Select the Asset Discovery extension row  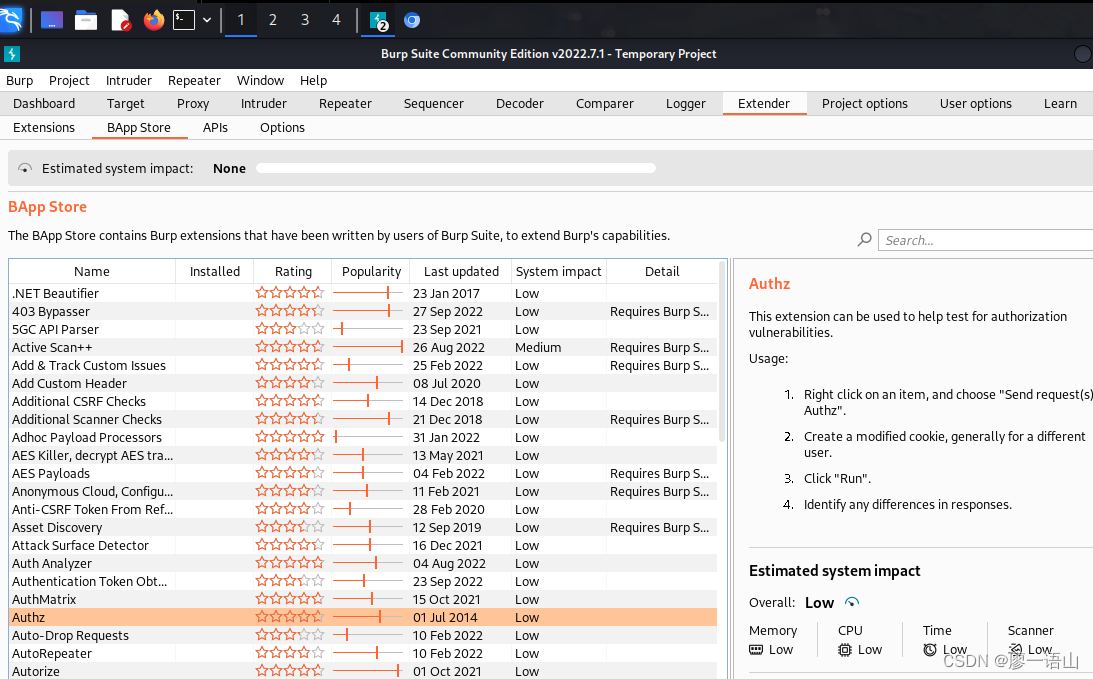coord(363,528)
